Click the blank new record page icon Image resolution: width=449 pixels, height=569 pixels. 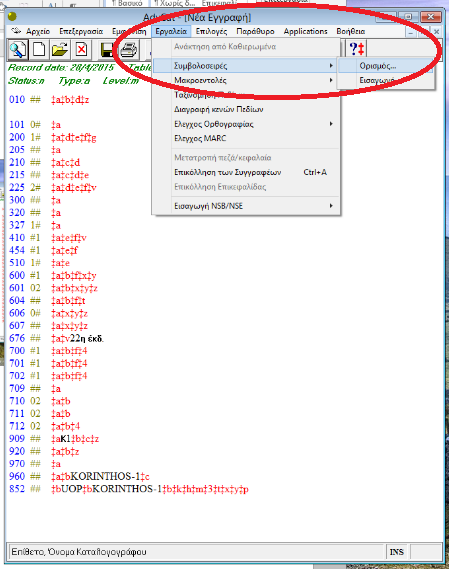click(39, 49)
